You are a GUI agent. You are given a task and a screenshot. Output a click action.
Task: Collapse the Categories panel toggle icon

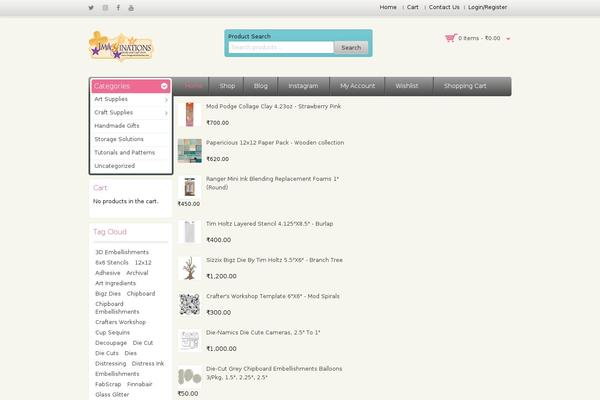164,86
